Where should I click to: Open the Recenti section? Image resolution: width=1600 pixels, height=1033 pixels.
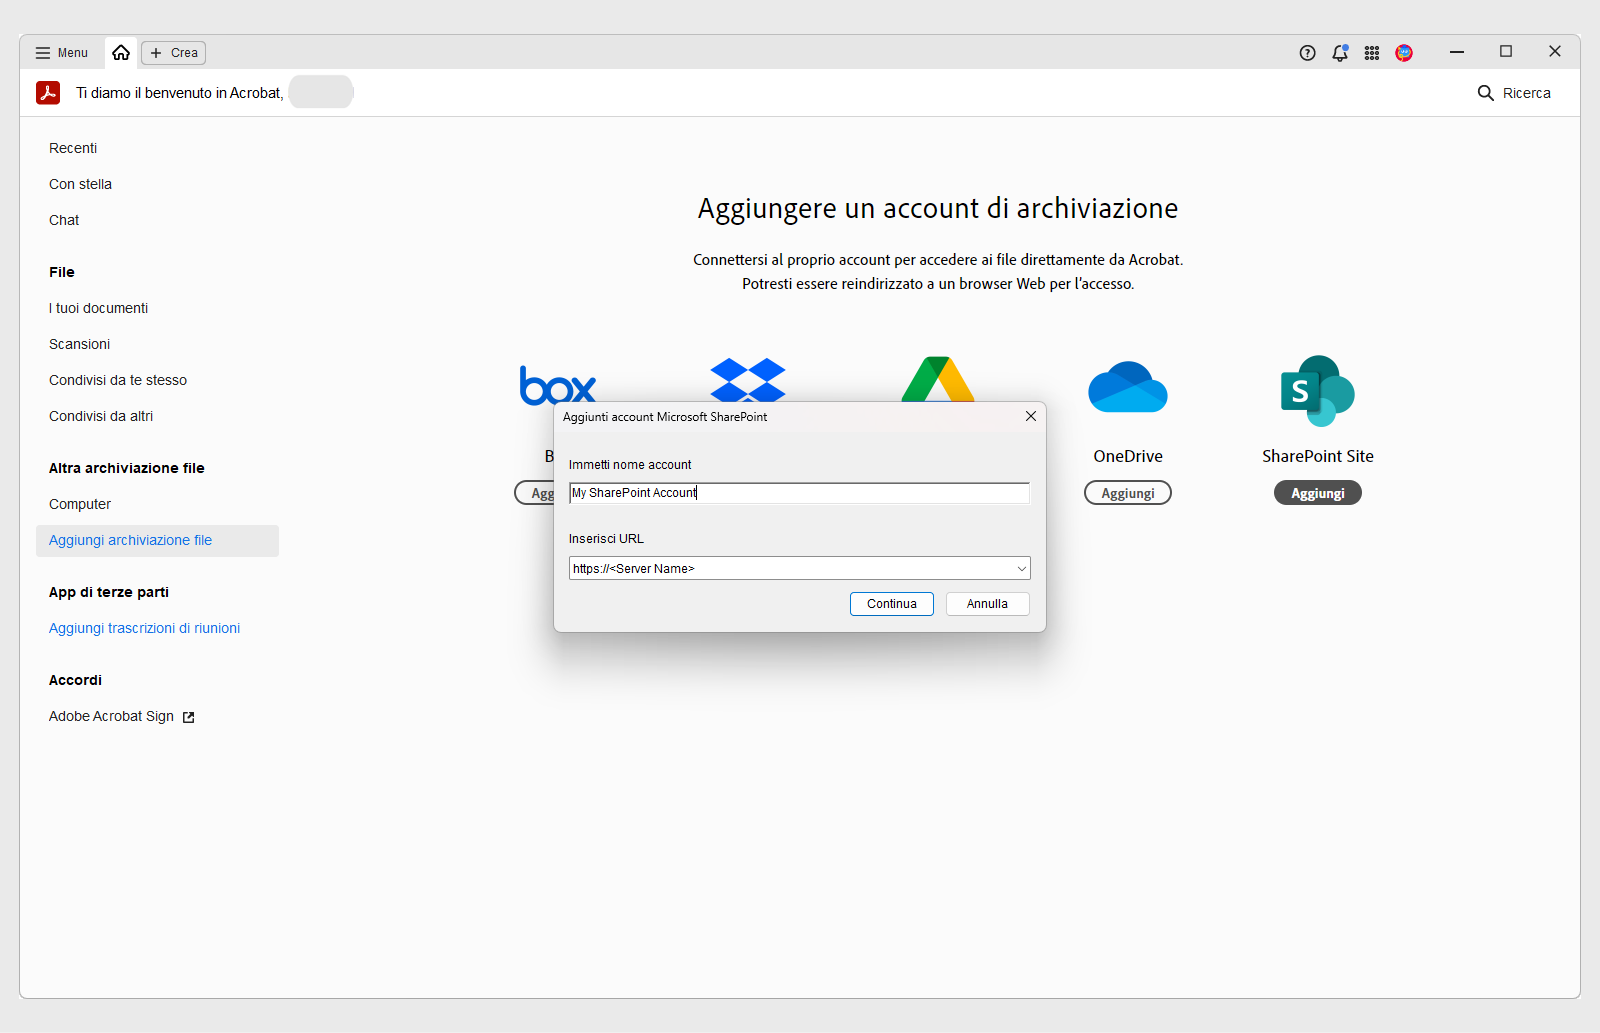point(72,147)
